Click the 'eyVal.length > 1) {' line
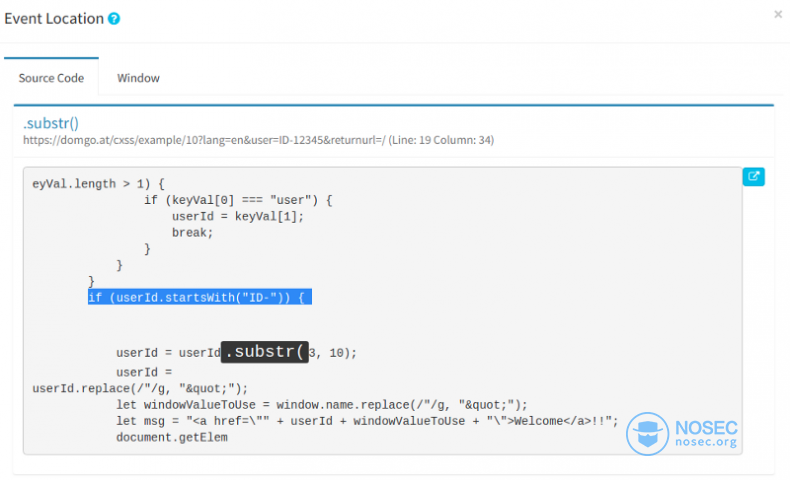Image resolution: width=790 pixels, height=480 pixels. pyautogui.click(x=98, y=184)
